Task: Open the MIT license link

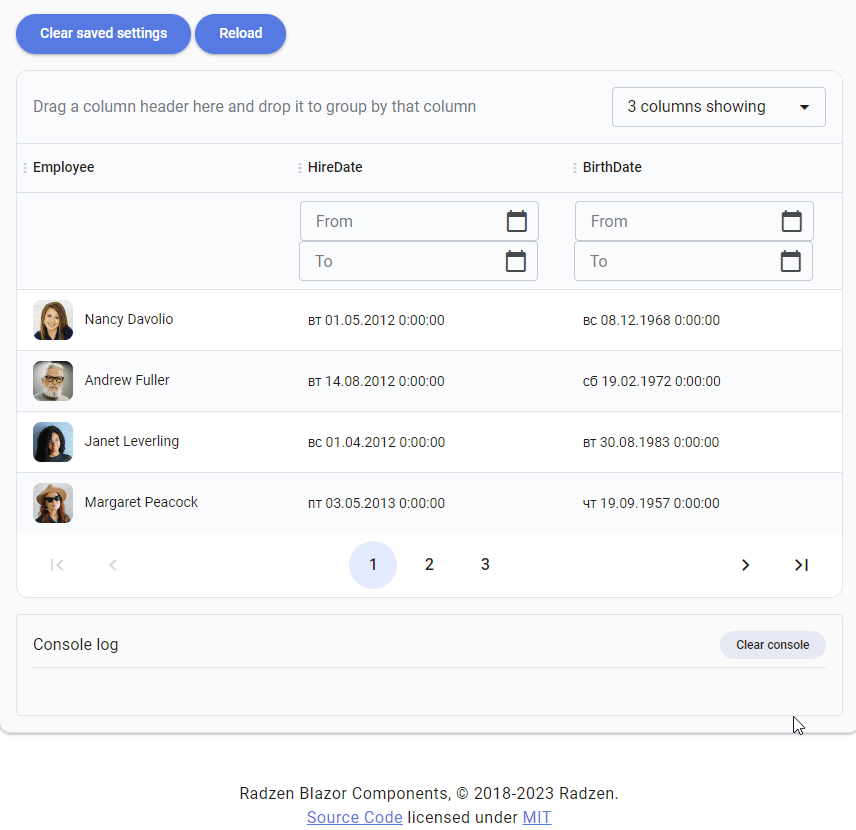Action: pos(537,817)
